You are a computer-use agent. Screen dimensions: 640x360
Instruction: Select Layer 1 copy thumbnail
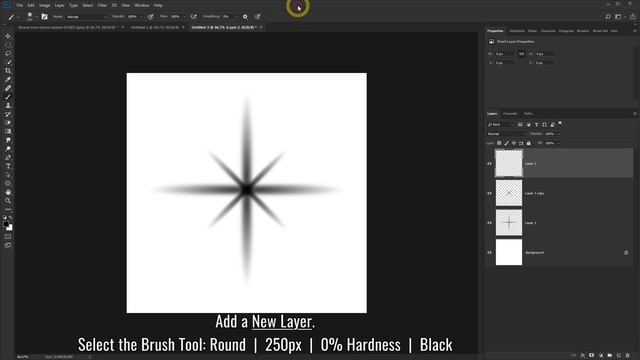coord(509,193)
